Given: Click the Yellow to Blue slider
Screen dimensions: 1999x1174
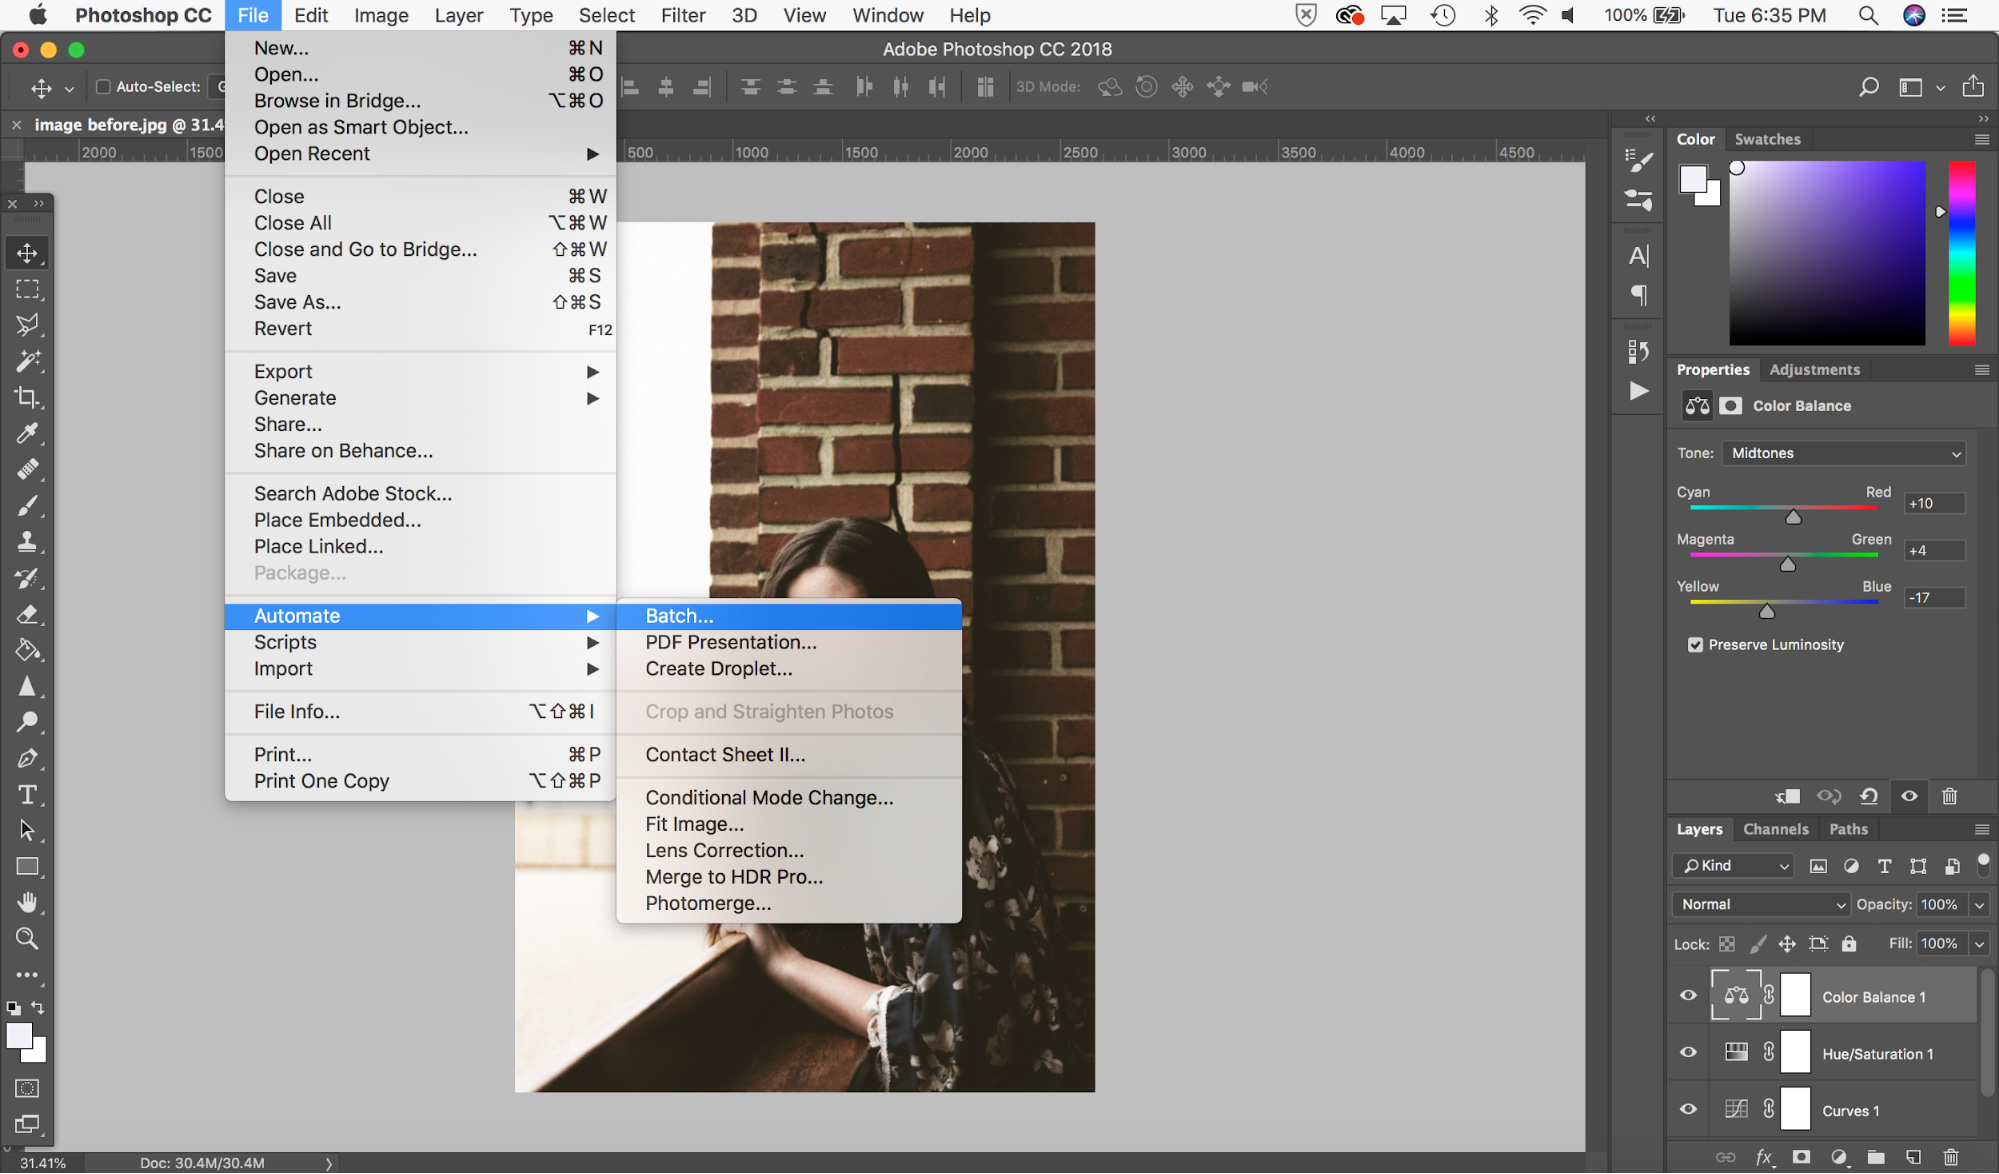Looking at the screenshot, I should pyautogui.click(x=1766, y=608).
